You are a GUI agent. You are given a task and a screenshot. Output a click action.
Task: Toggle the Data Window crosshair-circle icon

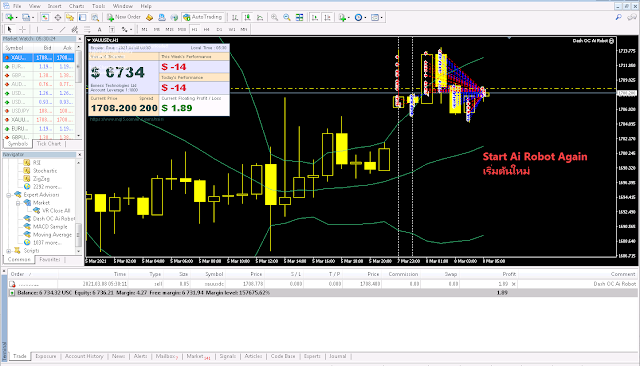(x=58, y=17)
